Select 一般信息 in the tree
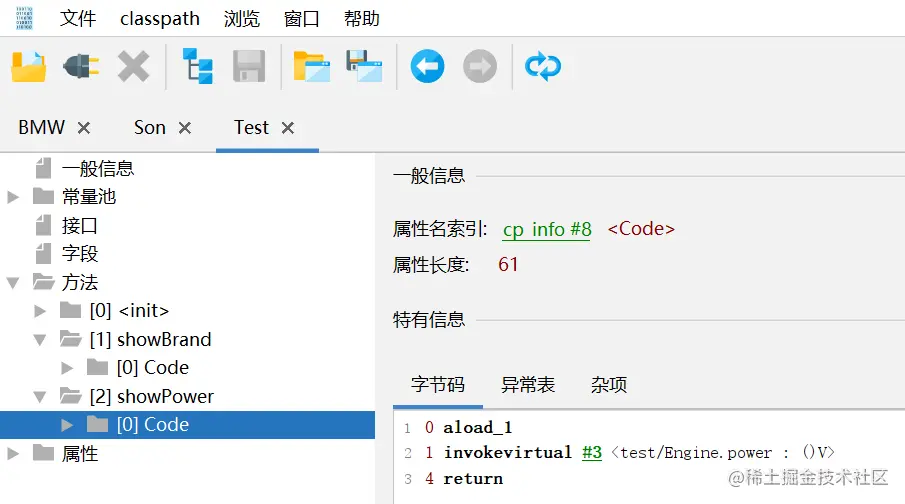 pos(98,169)
